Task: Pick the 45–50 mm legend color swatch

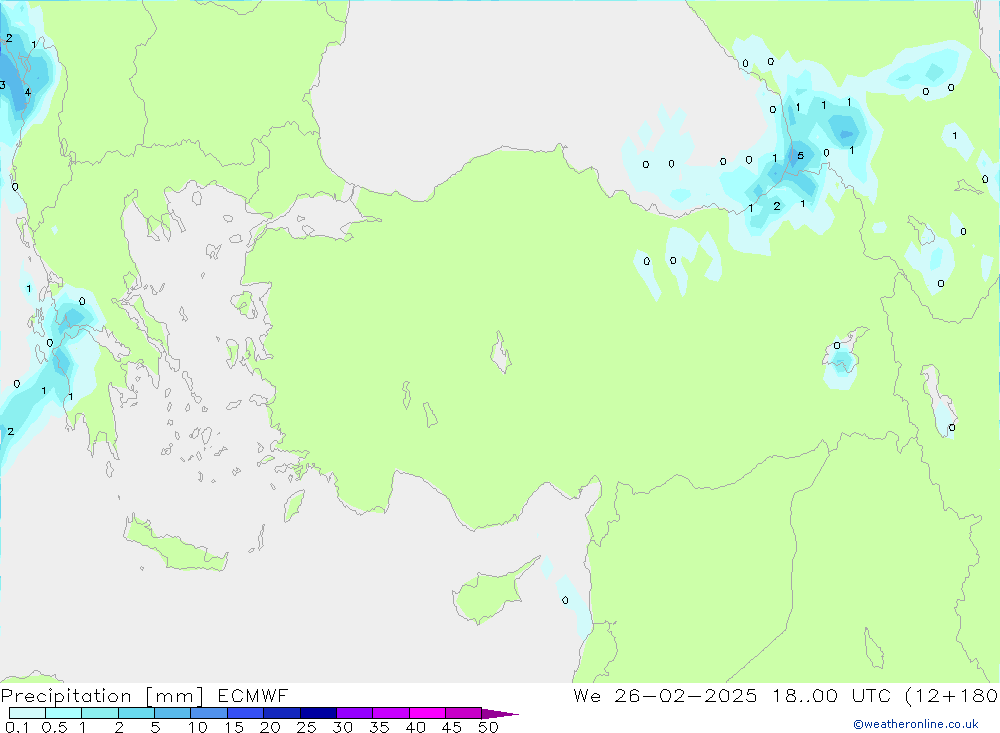Action: point(464,713)
